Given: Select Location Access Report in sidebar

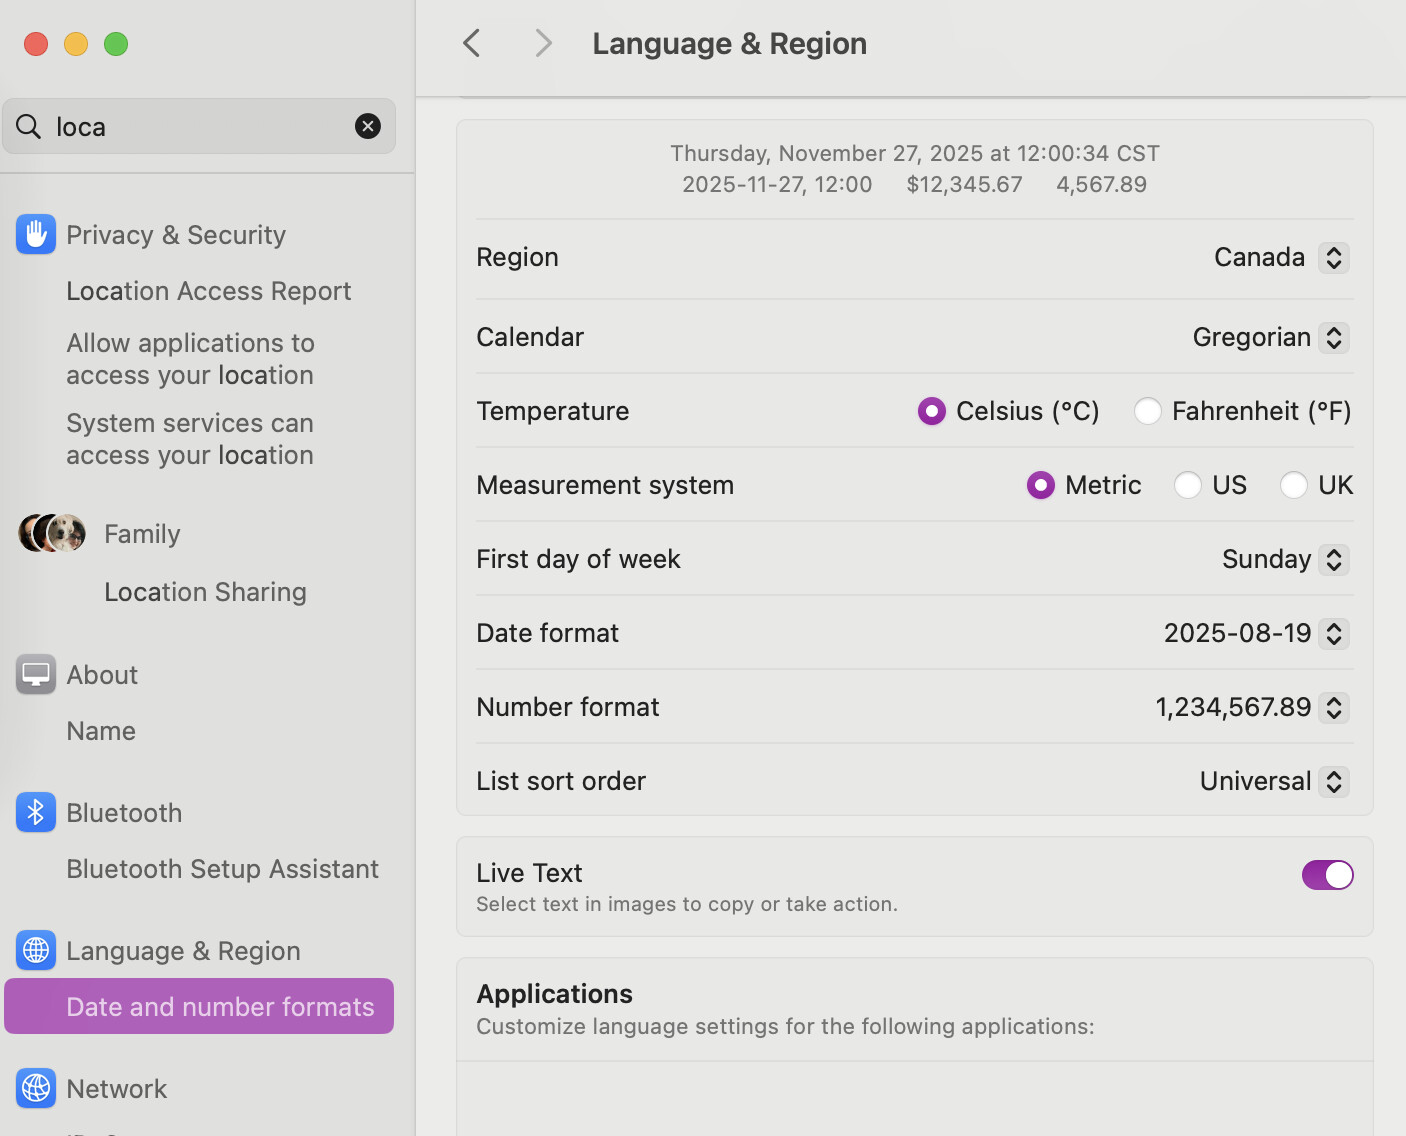Looking at the screenshot, I should pos(208,291).
